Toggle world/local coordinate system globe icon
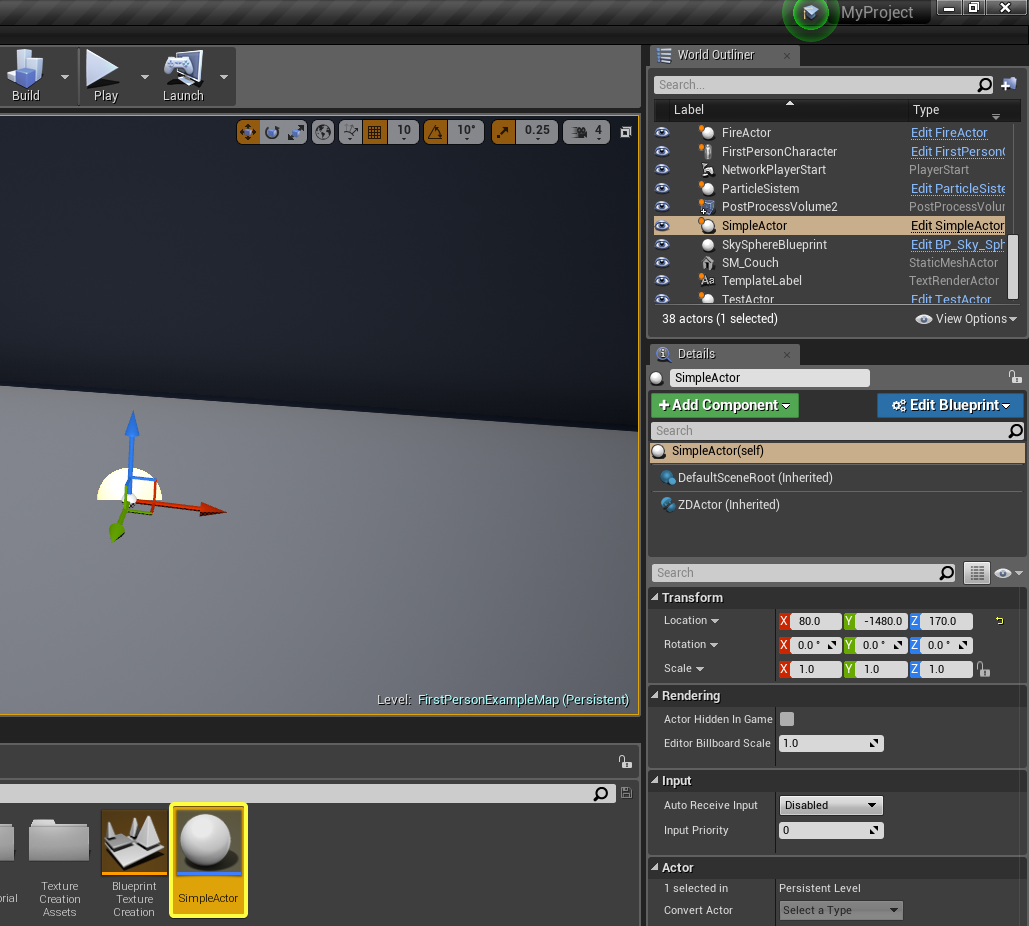The height and width of the screenshot is (926, 1029). [x=323, y=131]
